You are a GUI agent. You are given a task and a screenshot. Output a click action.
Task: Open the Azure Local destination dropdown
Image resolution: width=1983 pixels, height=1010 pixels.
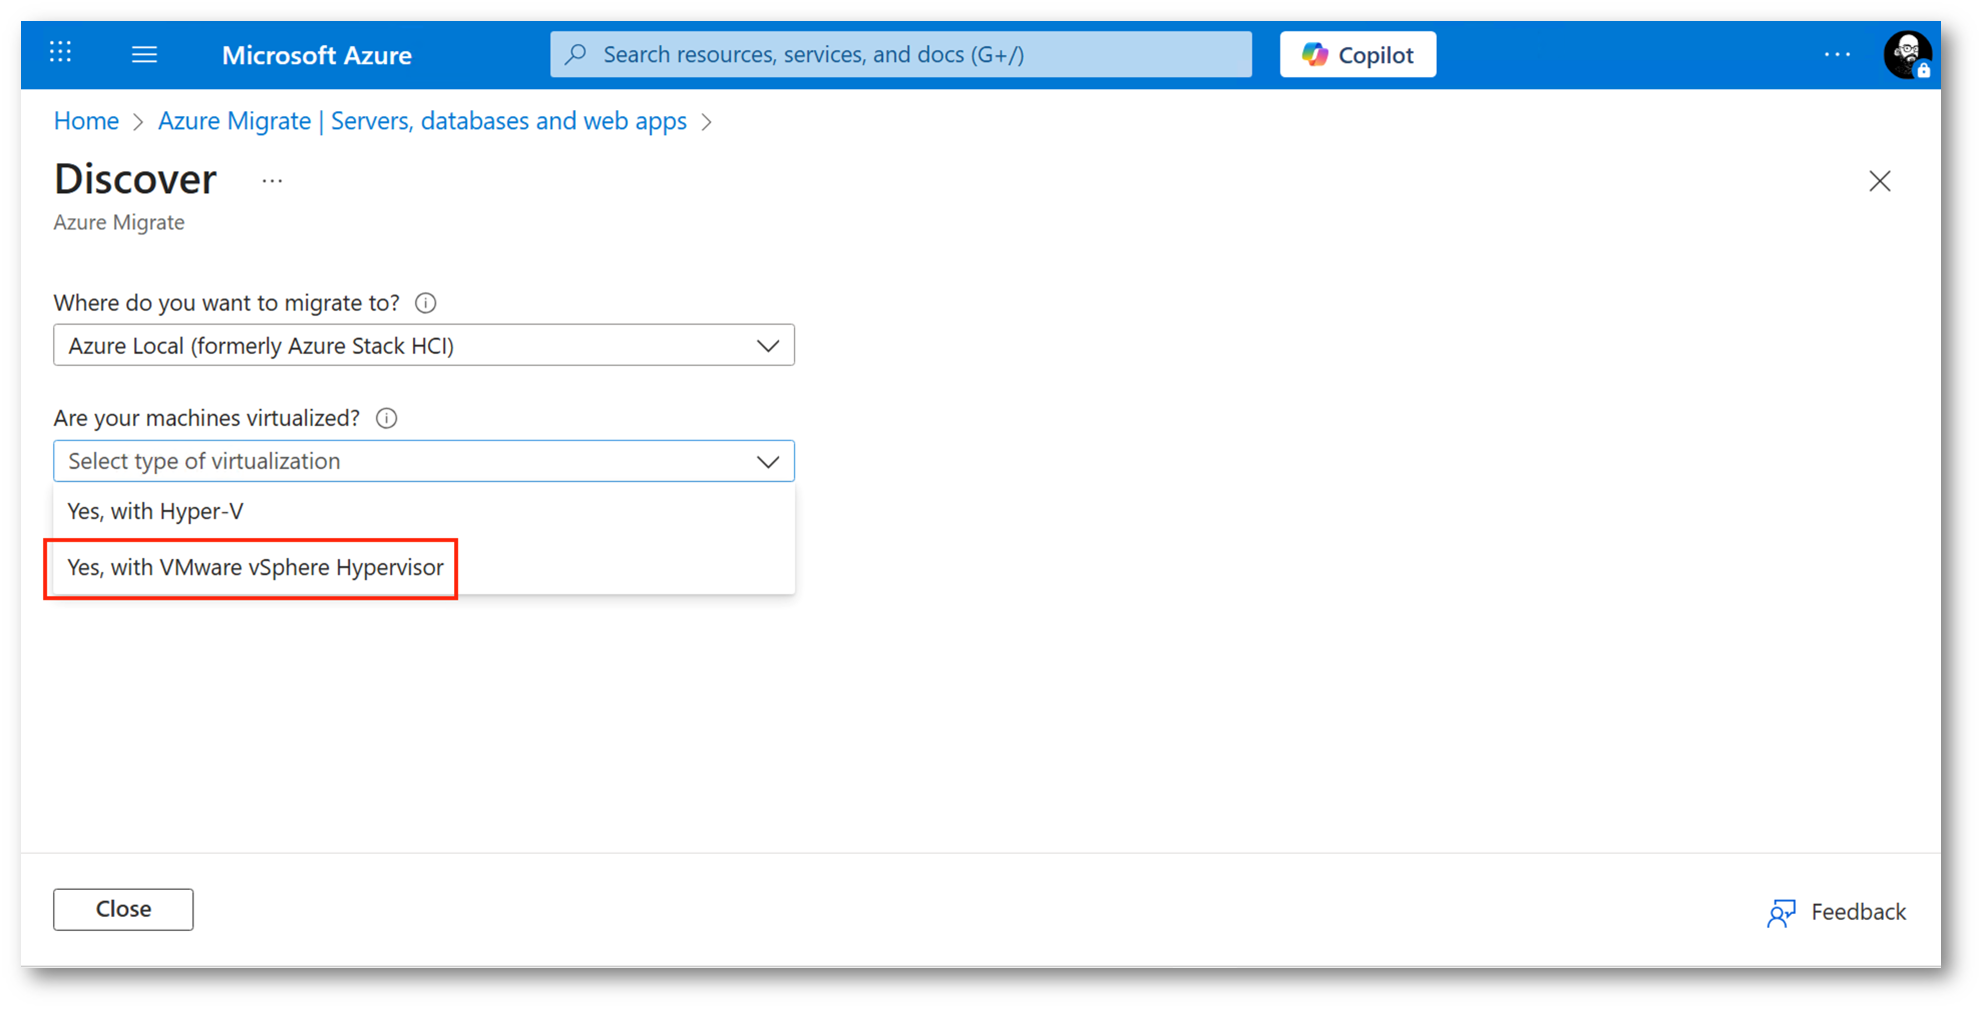point(424,345)
